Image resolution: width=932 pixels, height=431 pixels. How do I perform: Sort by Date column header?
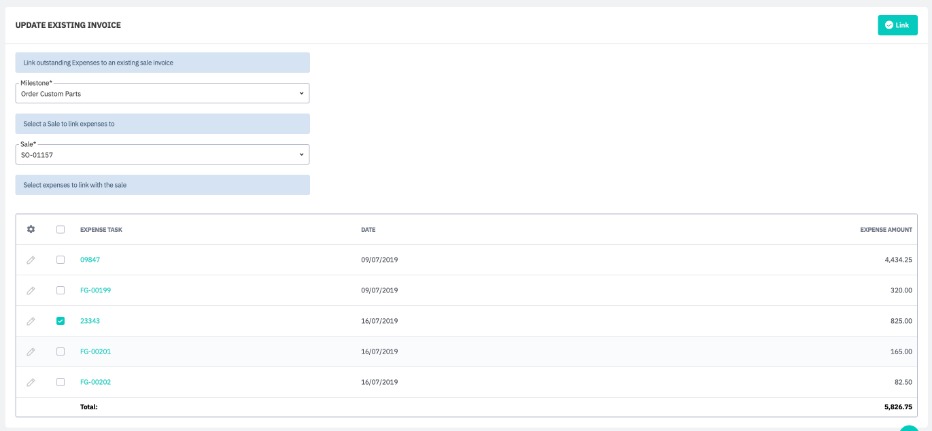pyautogui.click(x=368, y=230)
